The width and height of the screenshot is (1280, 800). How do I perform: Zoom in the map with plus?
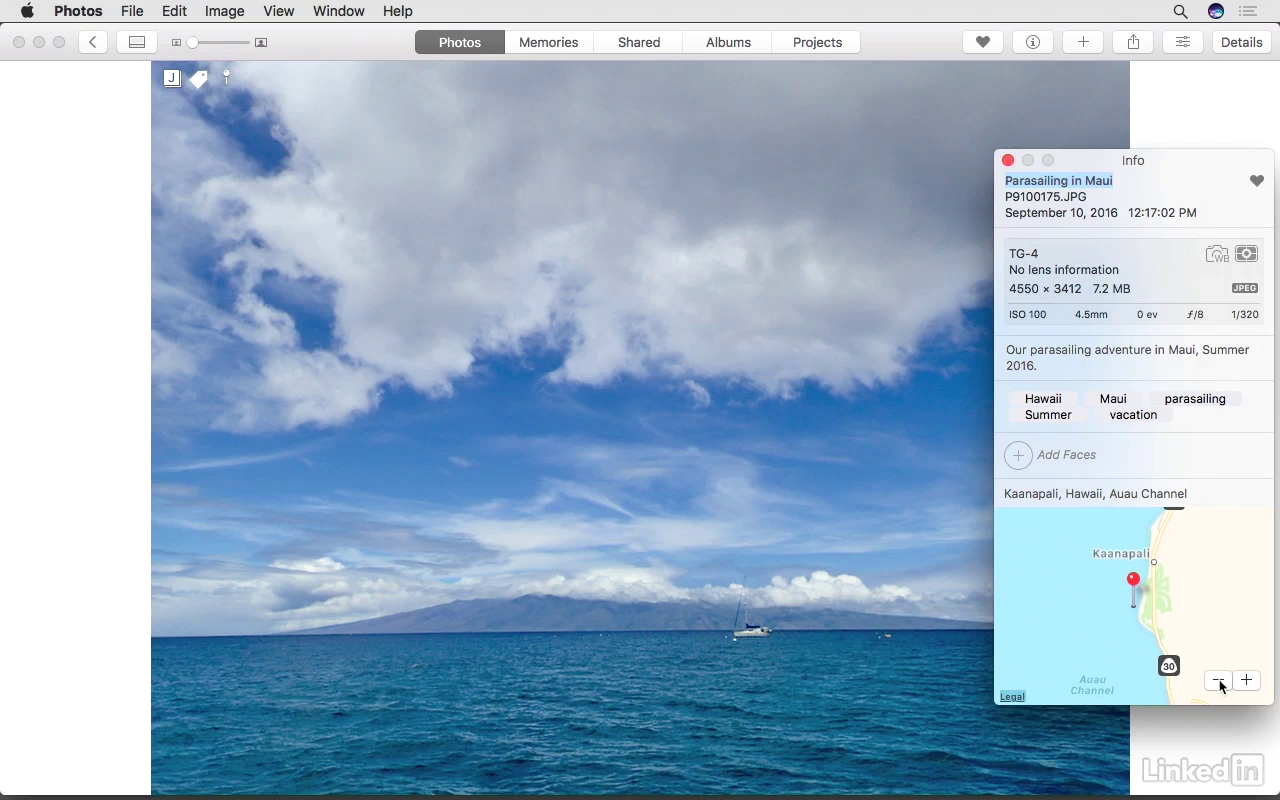1246,681
